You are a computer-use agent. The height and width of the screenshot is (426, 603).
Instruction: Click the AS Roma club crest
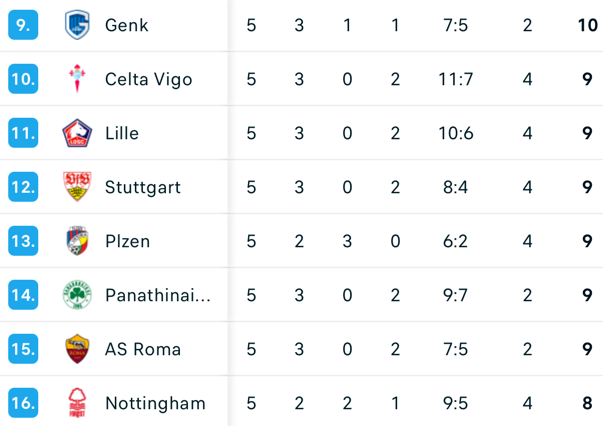77,349
